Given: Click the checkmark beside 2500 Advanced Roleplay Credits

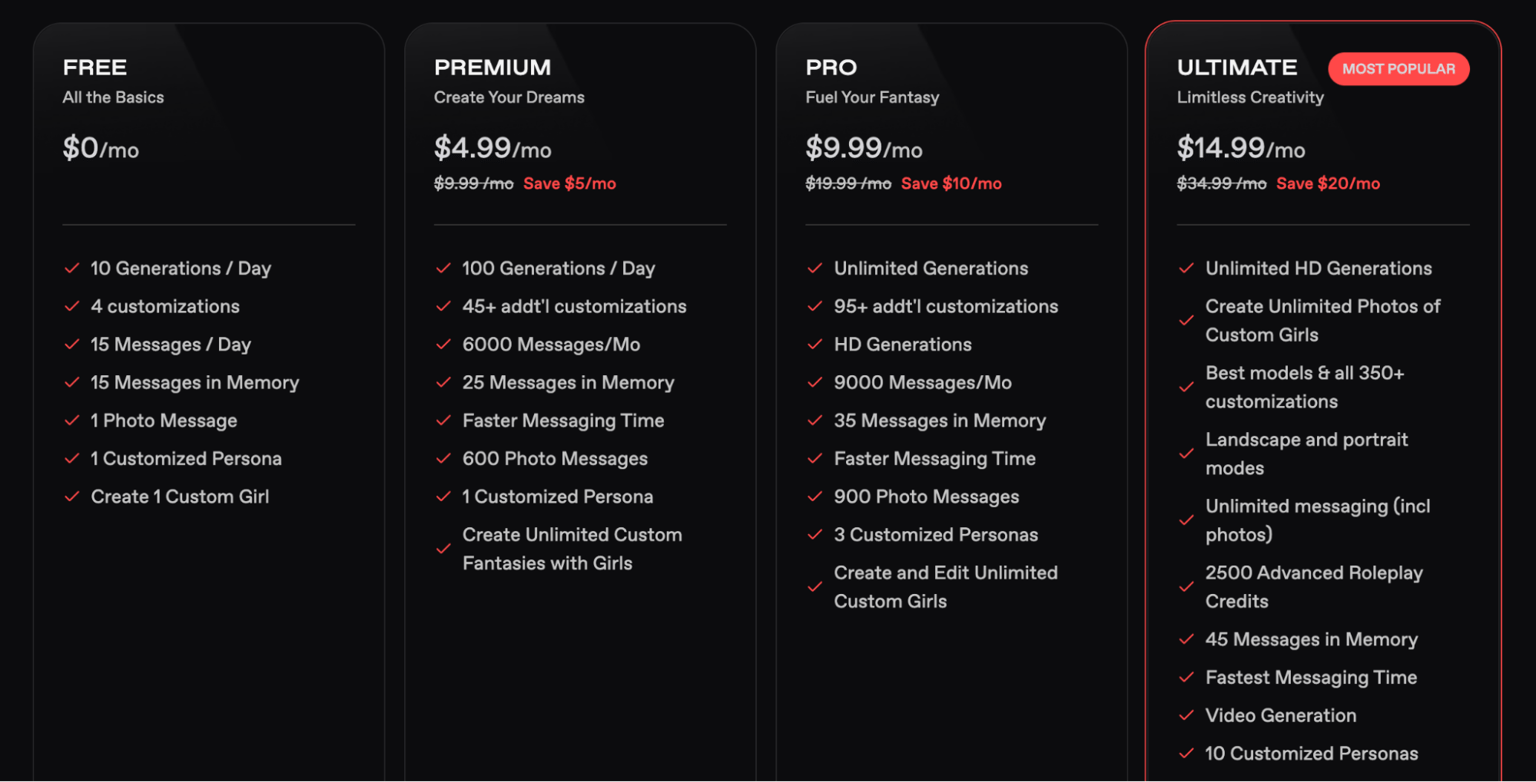Looking at the screenshot, I should click(x=1186, y=587).
